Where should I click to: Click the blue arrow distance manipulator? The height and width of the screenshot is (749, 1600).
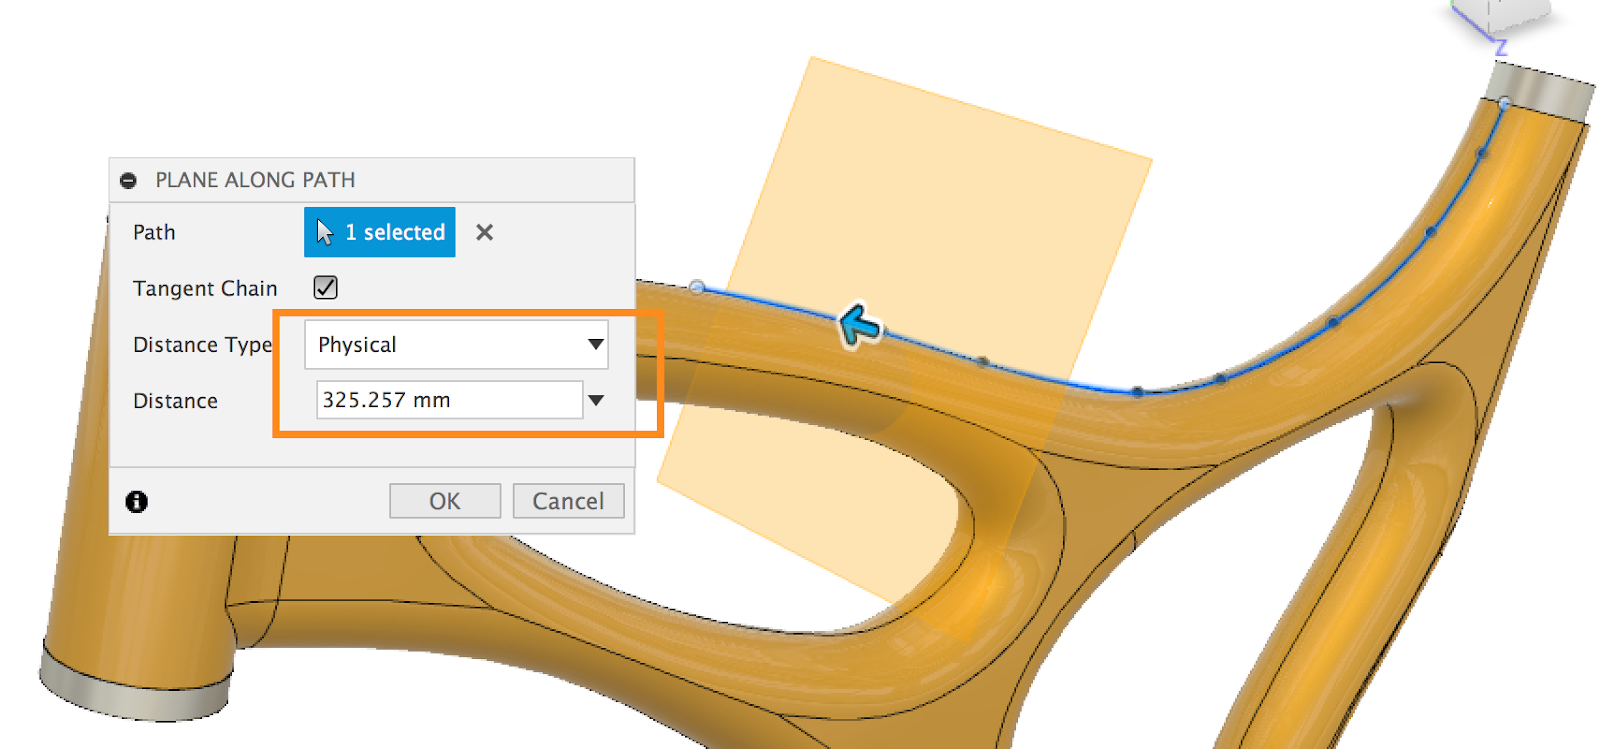pyautogui.click(x=859, y=324)
